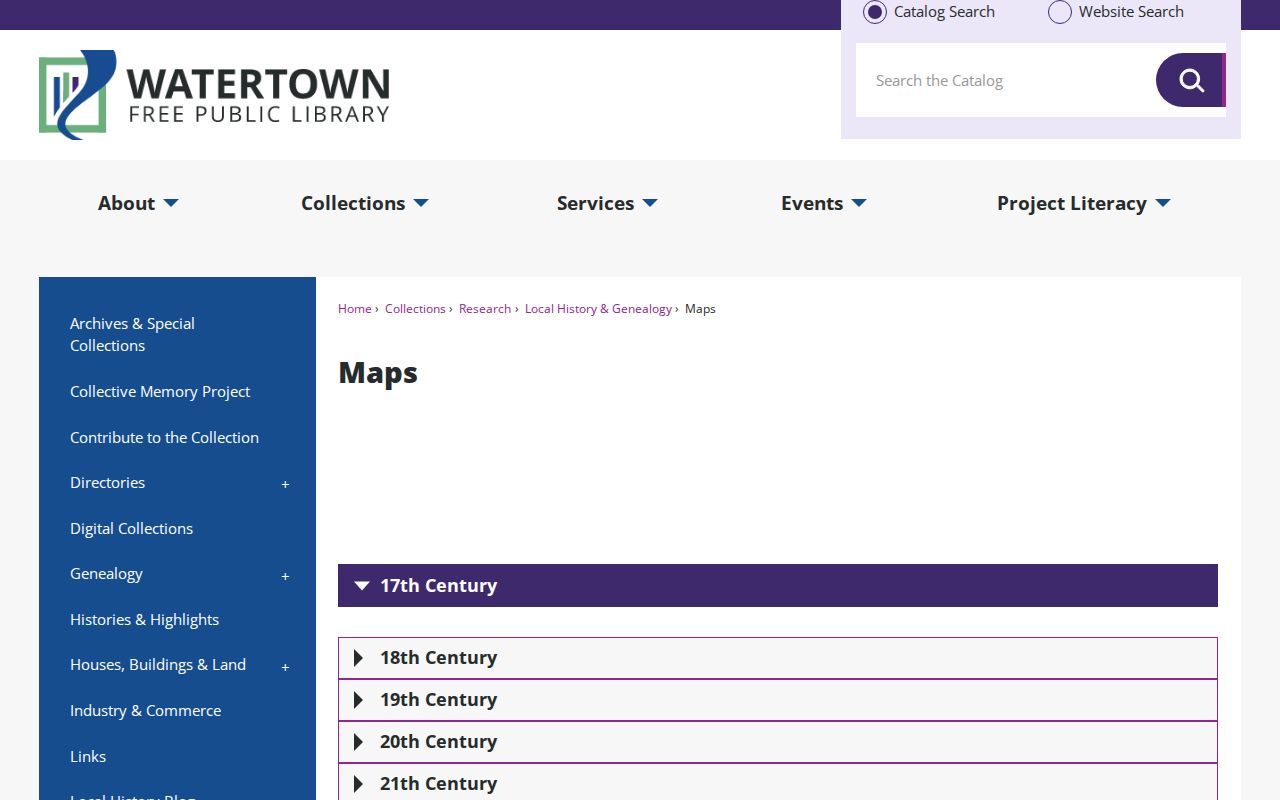Select the Website Search radio button
Viewport: 1280px width, 800px height.
coord(1060,12)
